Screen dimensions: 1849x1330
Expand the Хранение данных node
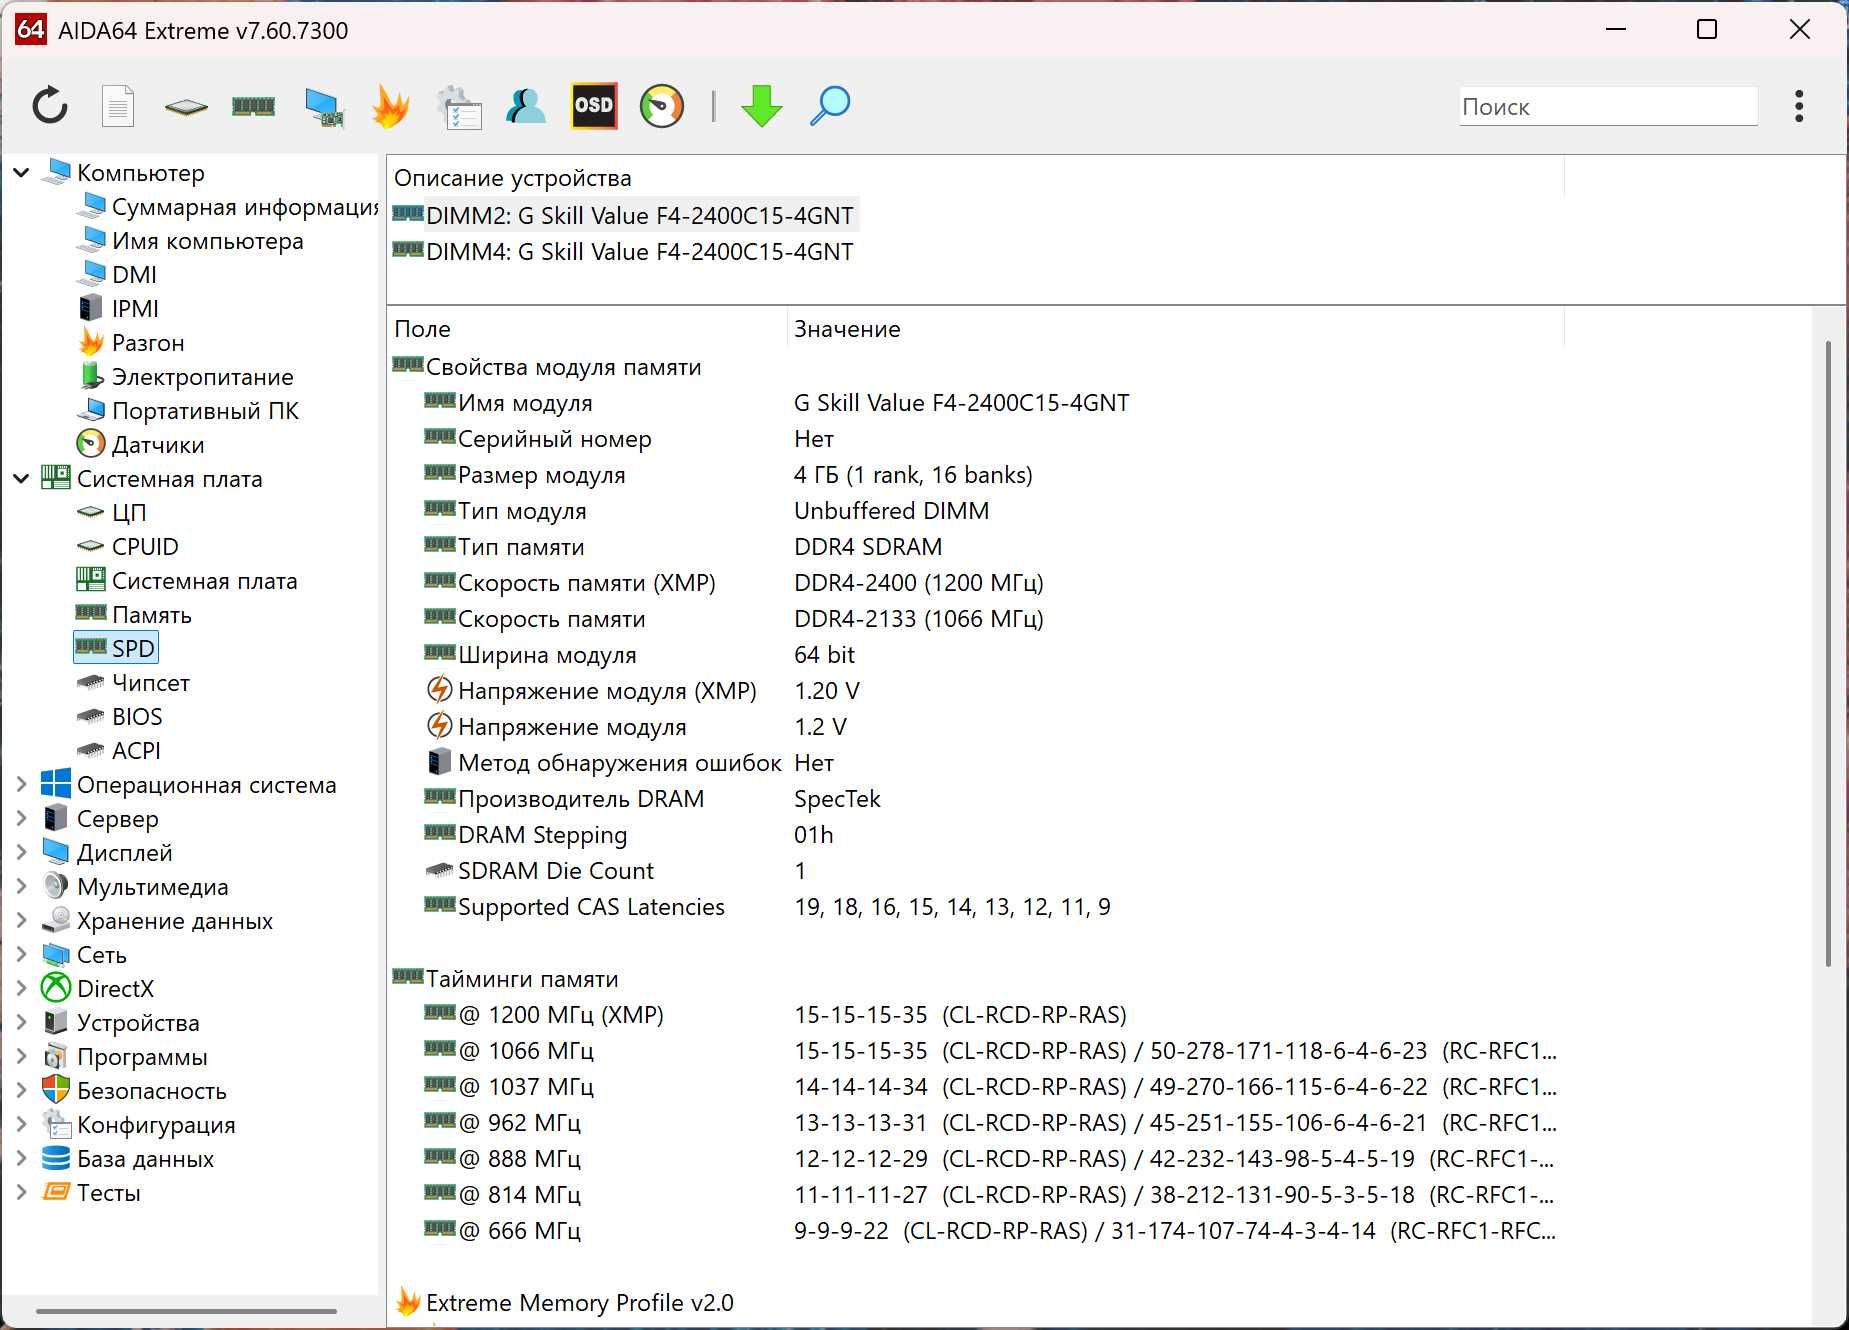tap(21, 921)
